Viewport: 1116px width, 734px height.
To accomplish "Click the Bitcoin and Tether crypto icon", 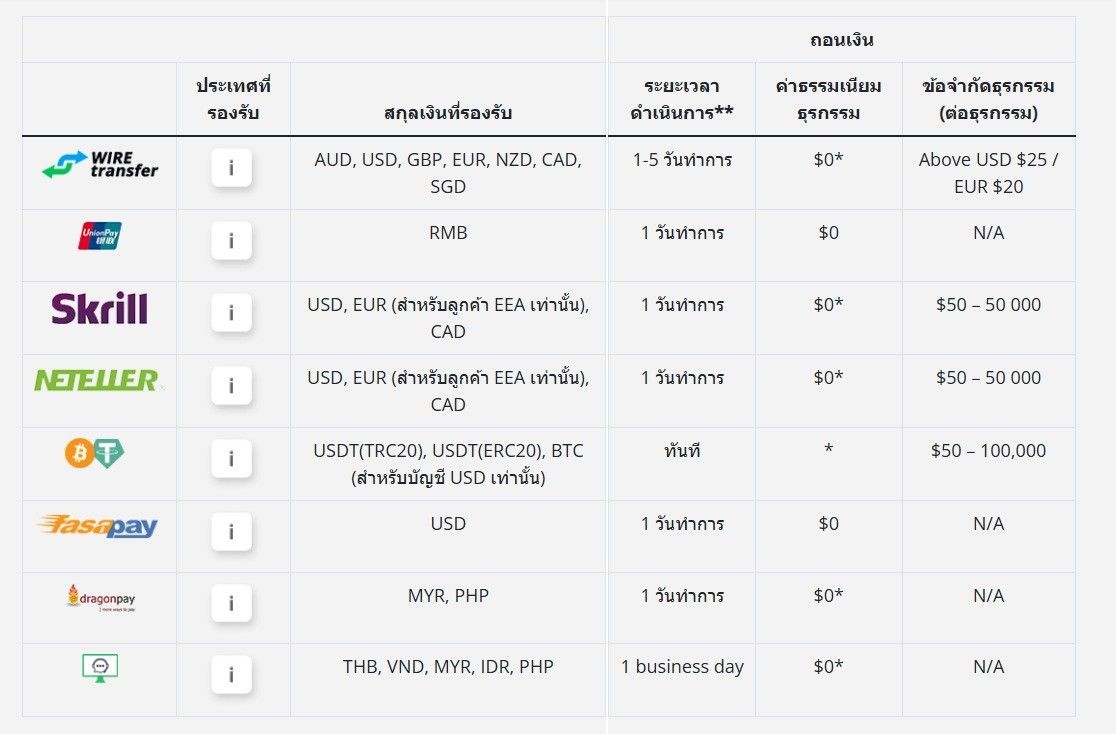I will tap(95, 453).
